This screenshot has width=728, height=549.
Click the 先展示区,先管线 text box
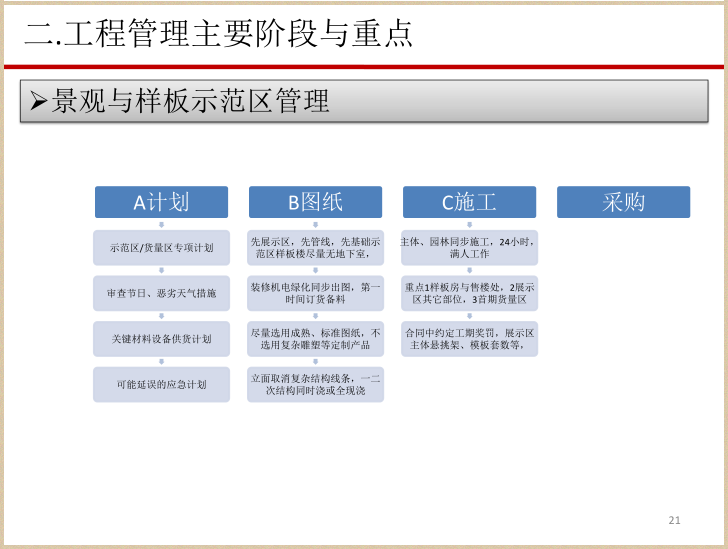(x=315, y=247)
